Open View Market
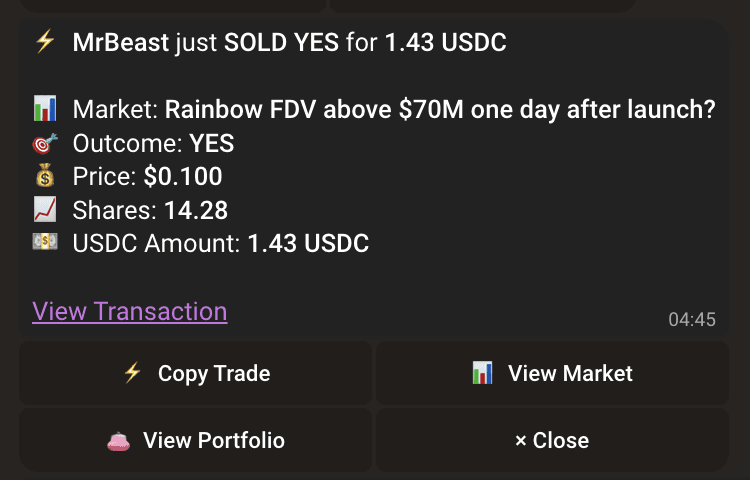The image size is (750, 480). click(552, 373)
